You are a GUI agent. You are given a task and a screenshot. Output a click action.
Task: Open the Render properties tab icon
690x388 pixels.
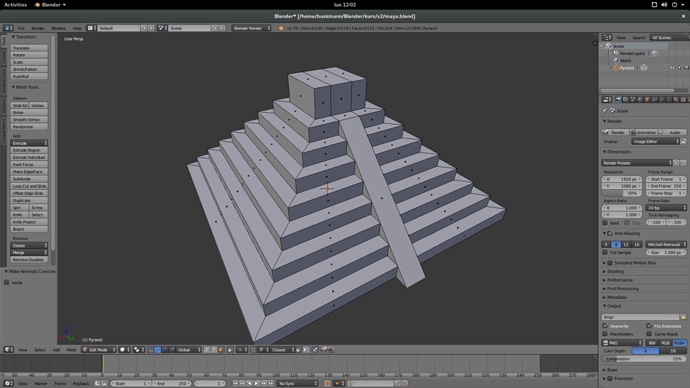(x=618, y=100)
